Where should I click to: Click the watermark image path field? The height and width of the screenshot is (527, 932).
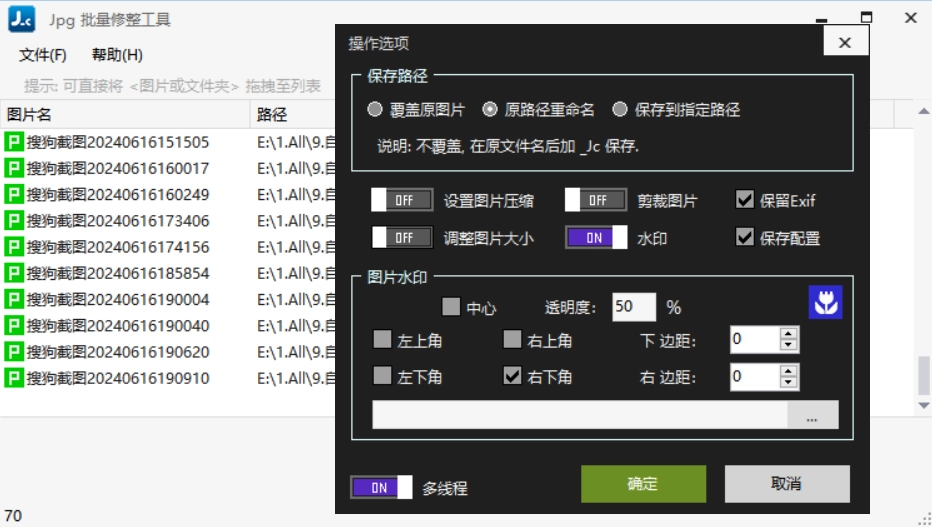point(580,415)
